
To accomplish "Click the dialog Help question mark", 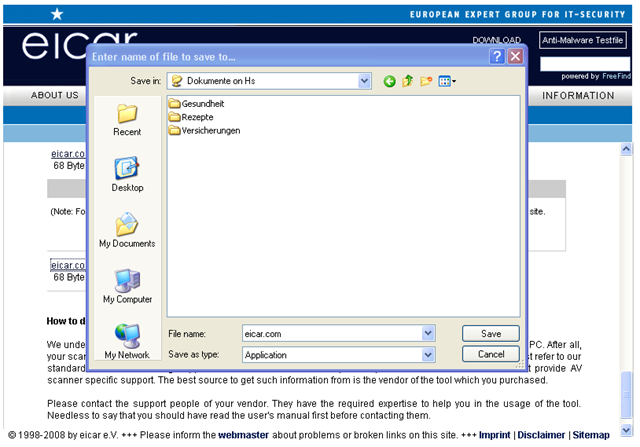I will tap(497, 56).
